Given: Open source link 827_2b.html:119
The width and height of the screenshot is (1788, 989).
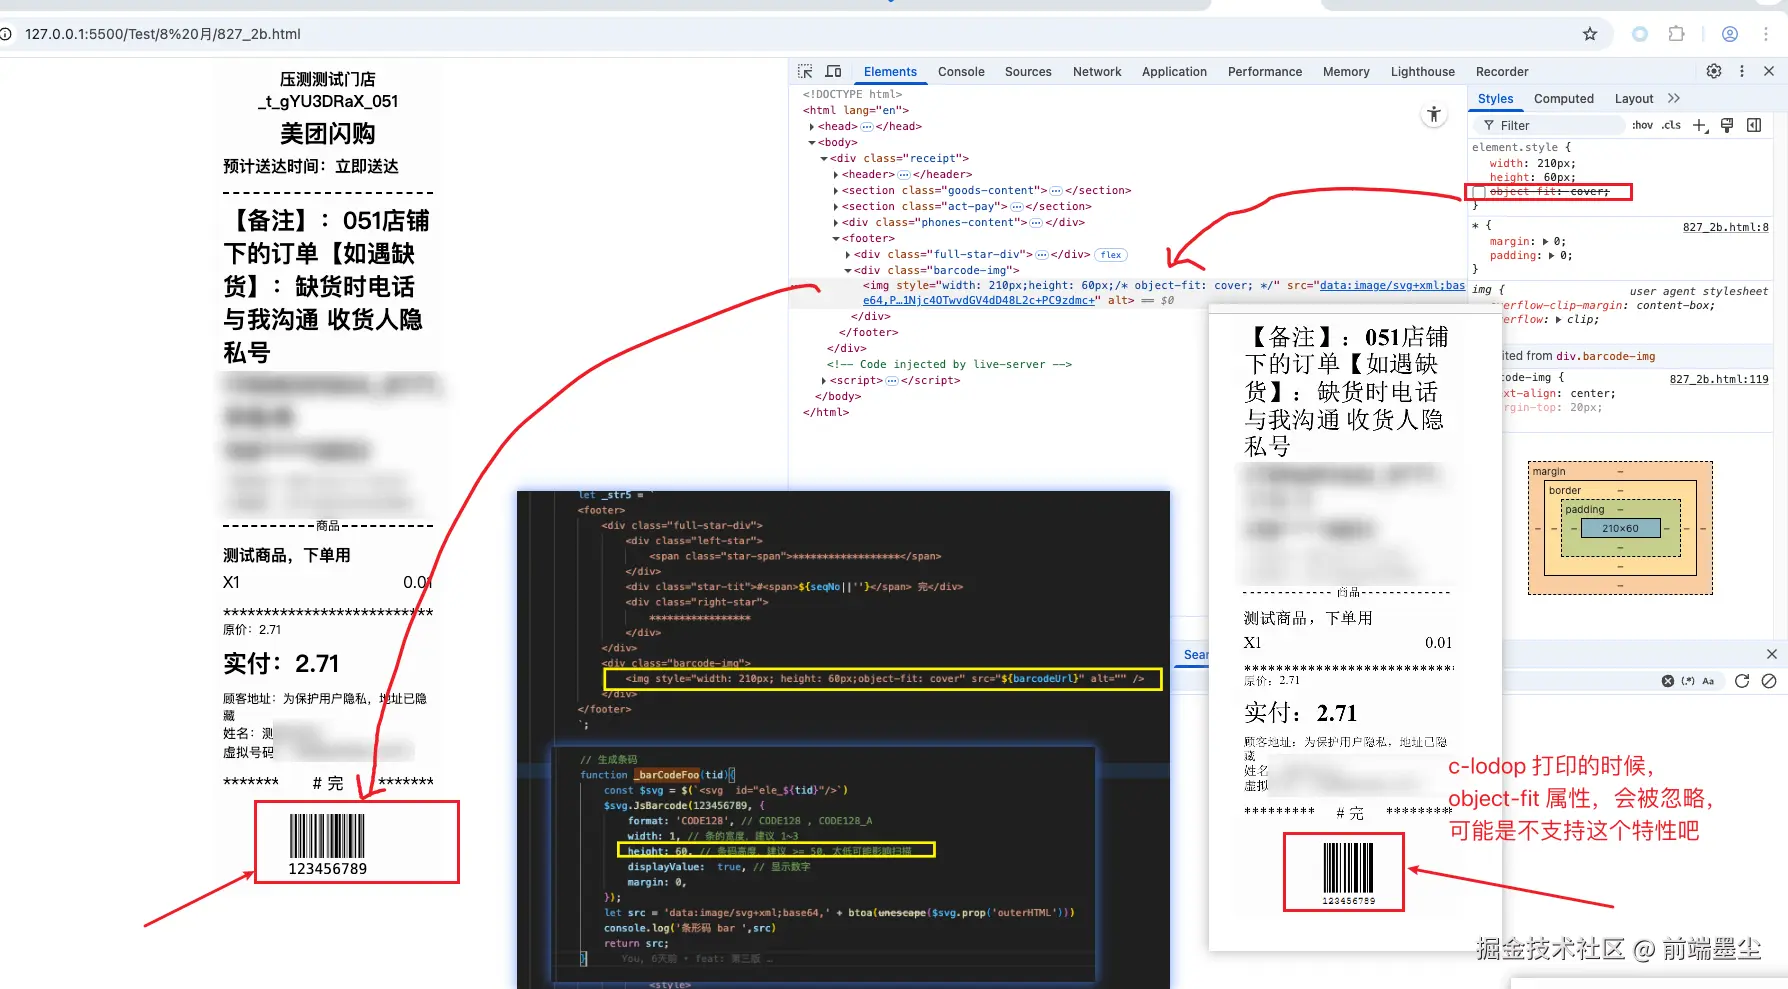Looking at the screenshot, I should [x=1719, y=380].
